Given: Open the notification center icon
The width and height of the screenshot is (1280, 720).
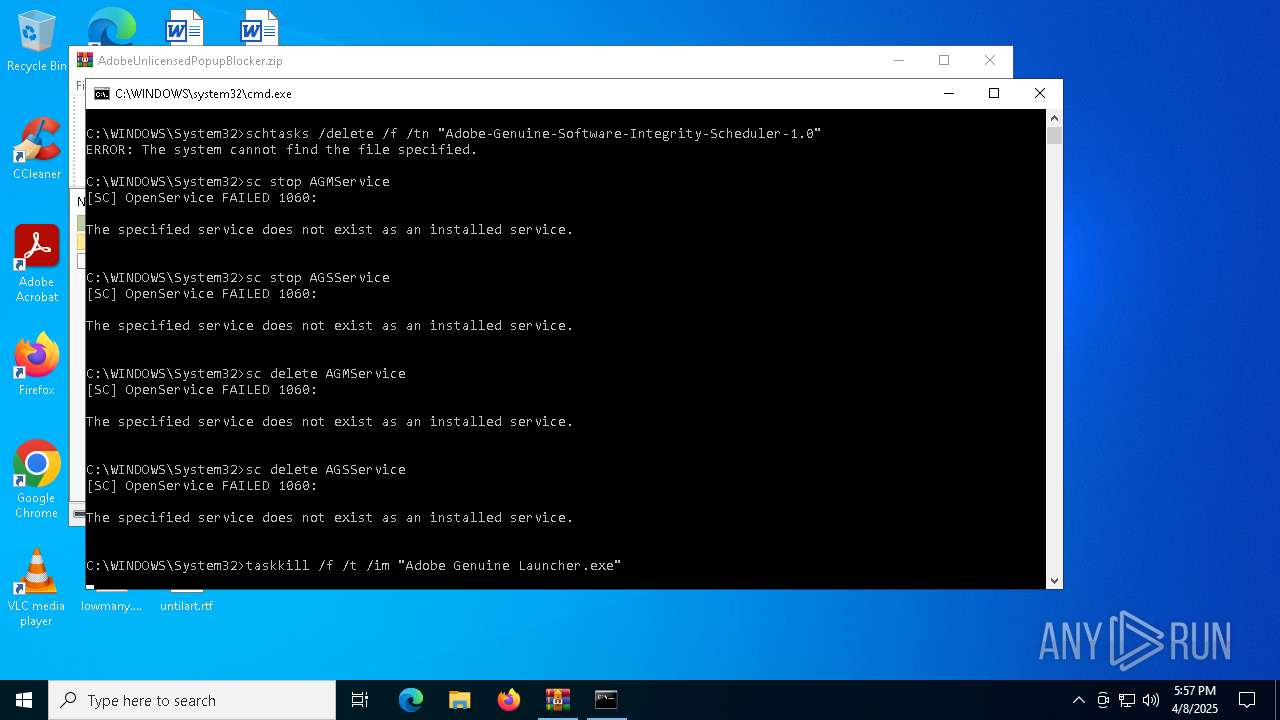Looking at the screenshot, I should coord(1247,700).
